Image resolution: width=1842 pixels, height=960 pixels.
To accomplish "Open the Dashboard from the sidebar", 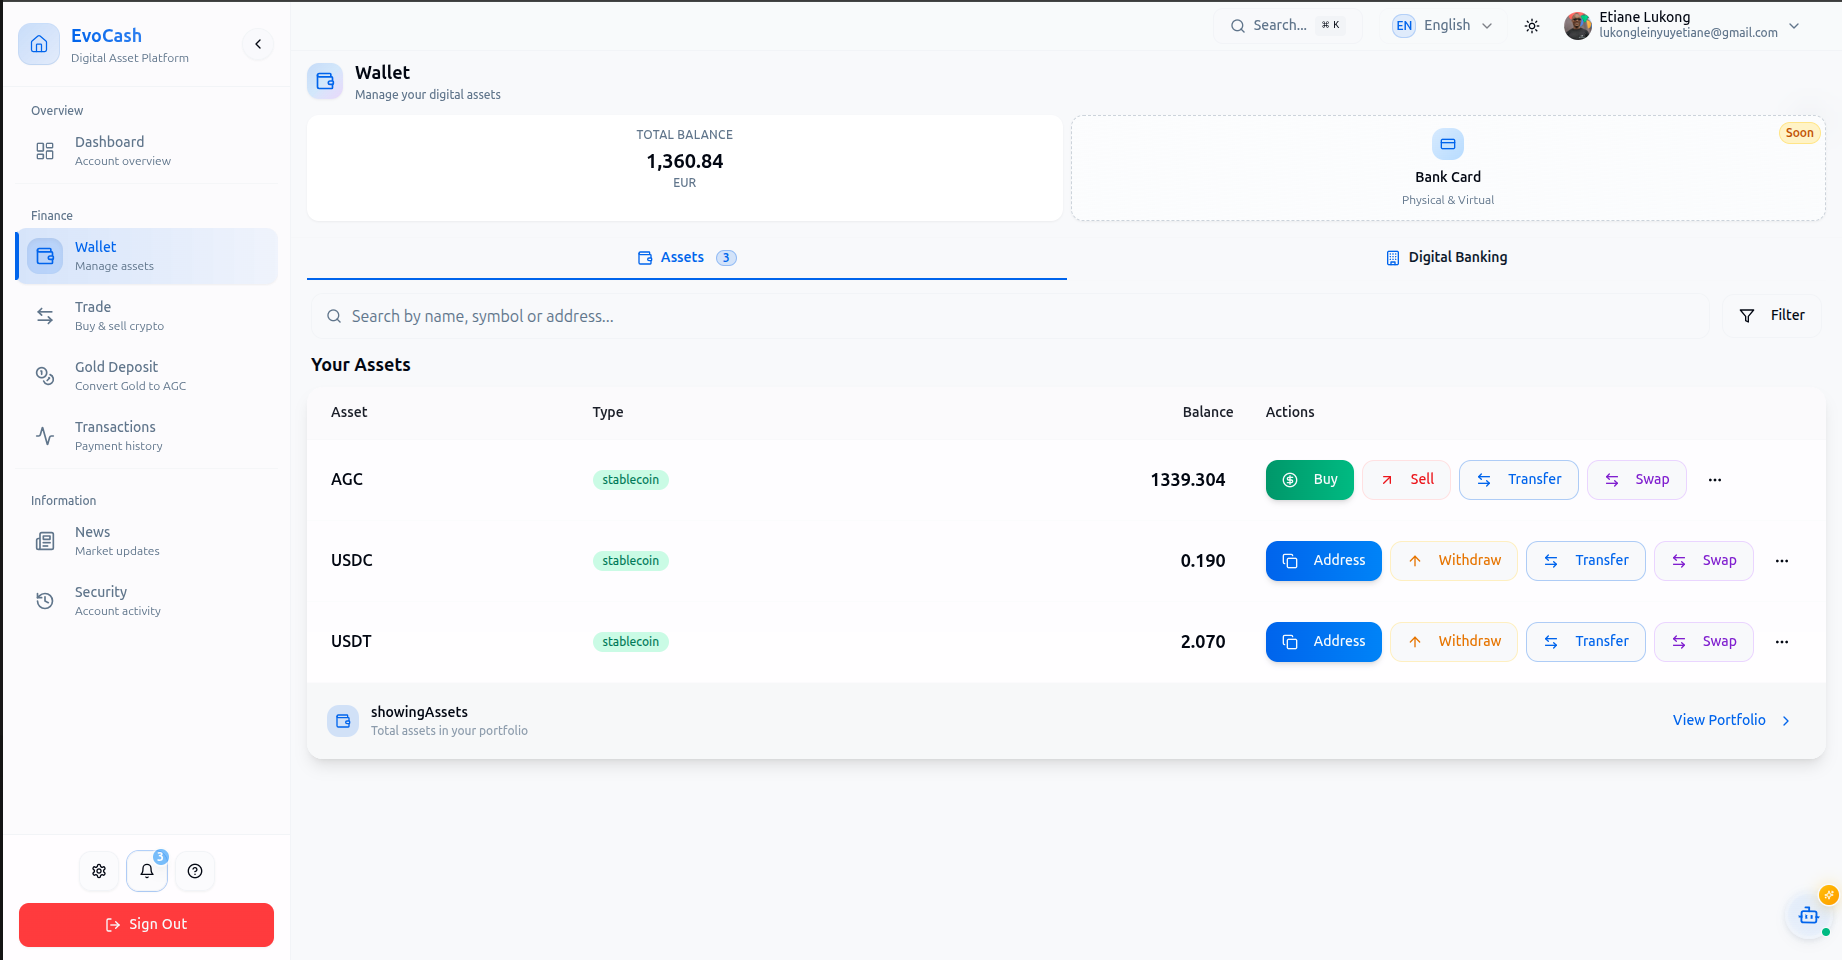I will point(110,150).
